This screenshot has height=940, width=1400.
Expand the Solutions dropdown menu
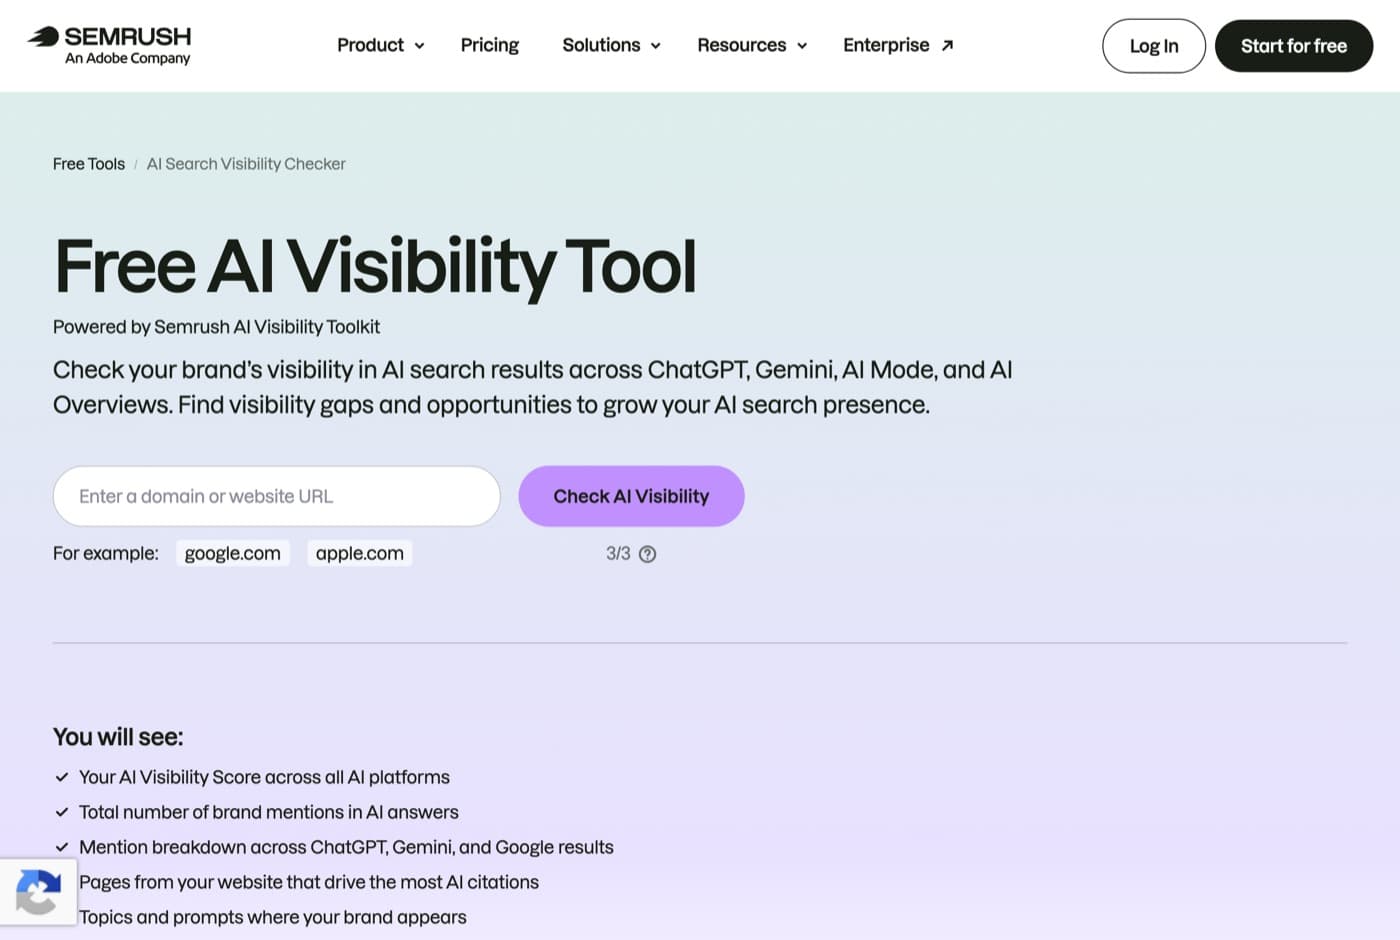611,45
